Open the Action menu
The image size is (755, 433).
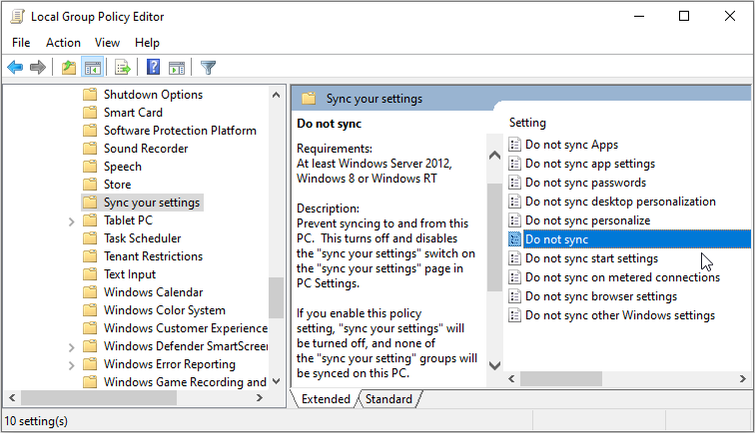click(63, 43)
